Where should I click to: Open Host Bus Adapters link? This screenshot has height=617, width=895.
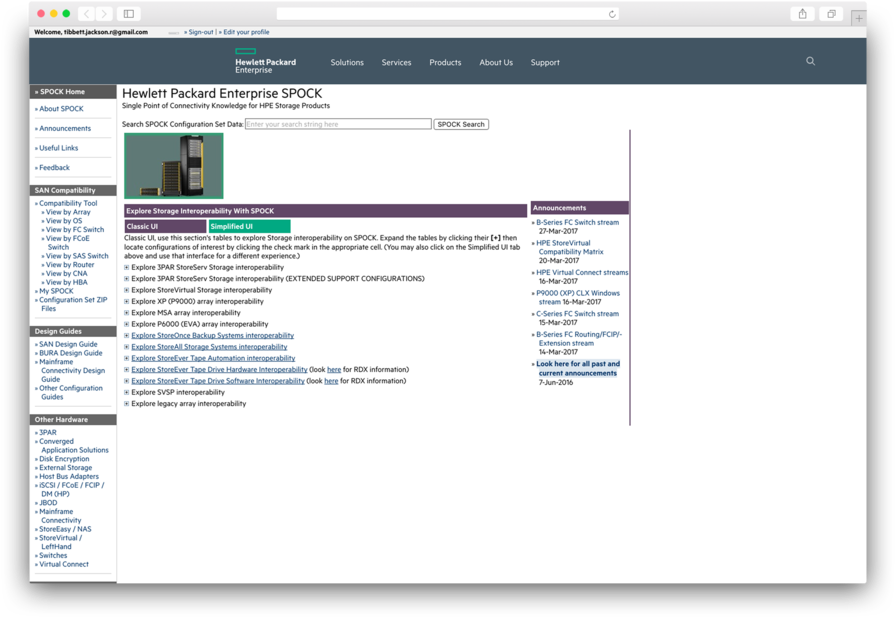pos(68,476)
